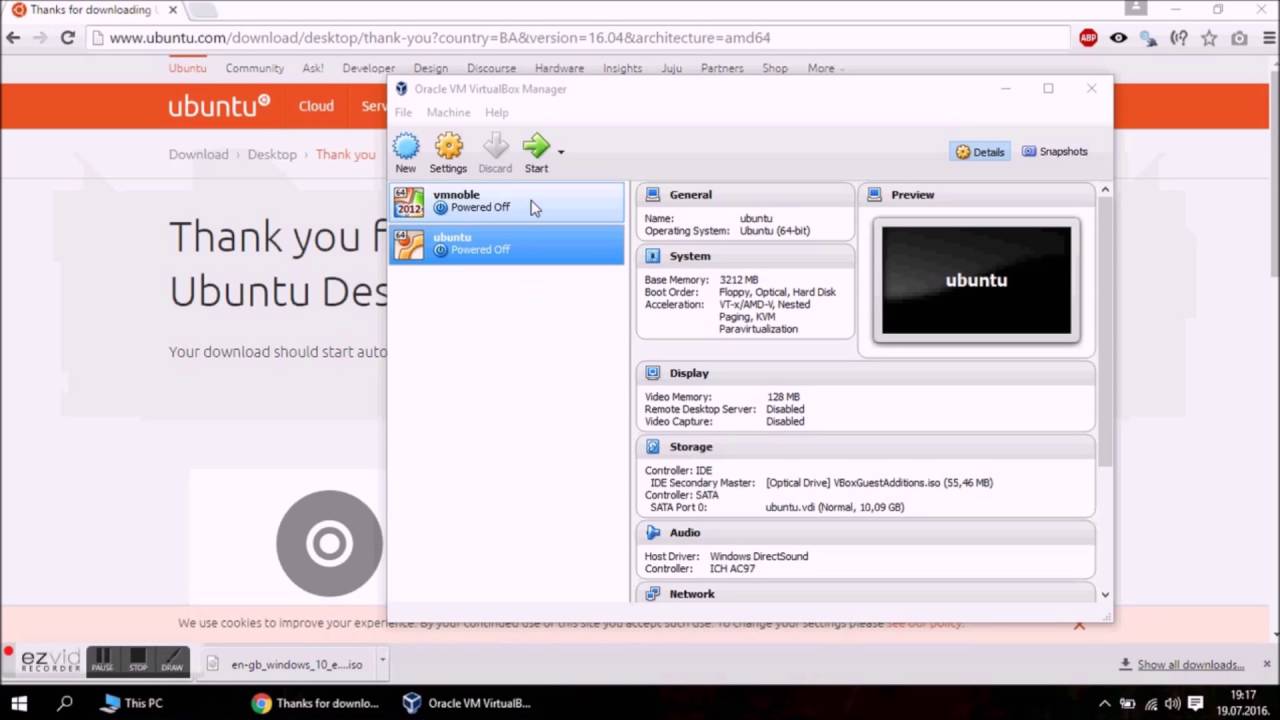Show hidden tray icons chevron

tap(1105, 703)
